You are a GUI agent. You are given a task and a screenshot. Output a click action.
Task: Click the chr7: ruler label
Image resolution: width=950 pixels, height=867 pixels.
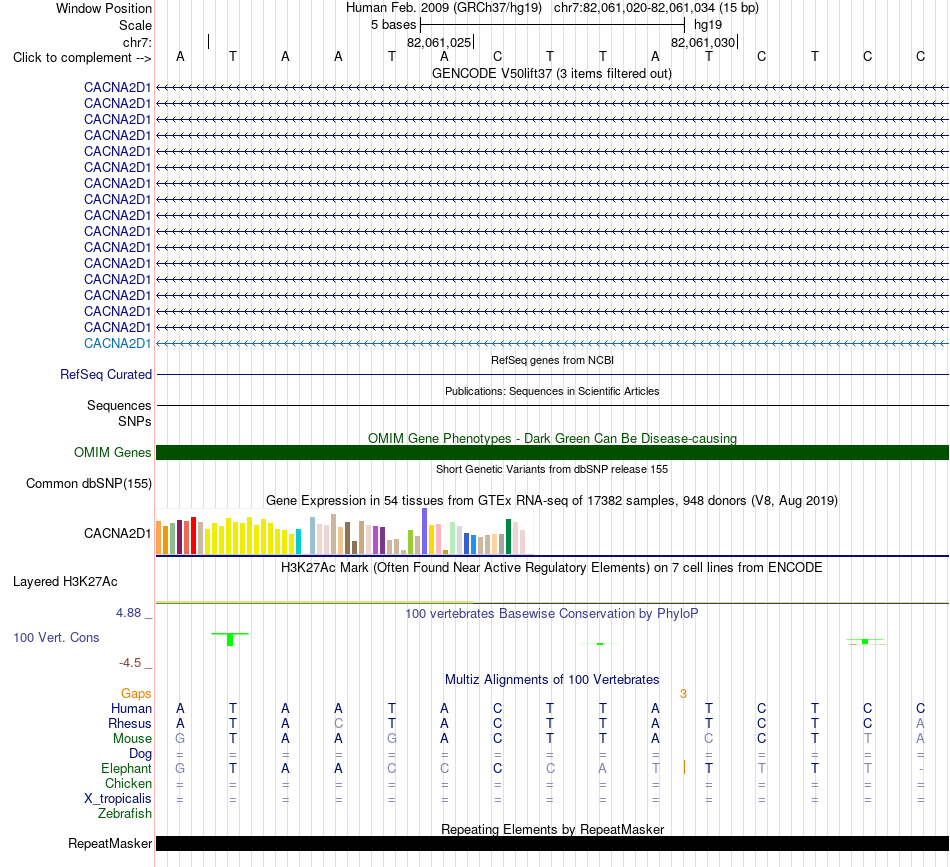(x=137, y=42)
